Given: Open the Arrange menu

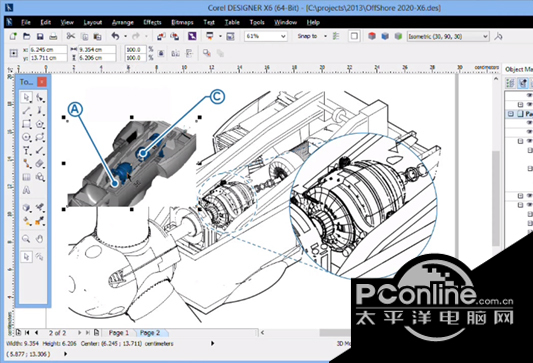Looking at the screenshot, I should coord(123,22).
